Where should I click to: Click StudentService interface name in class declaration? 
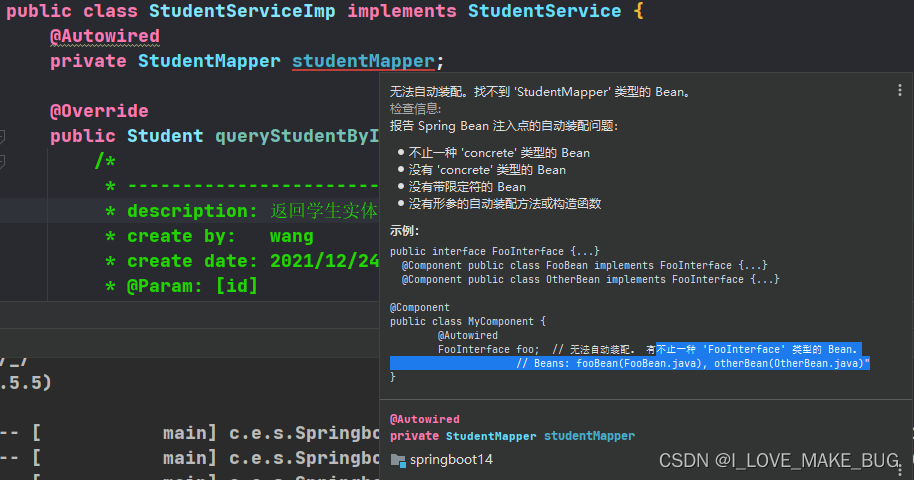(x=544, y=12)
